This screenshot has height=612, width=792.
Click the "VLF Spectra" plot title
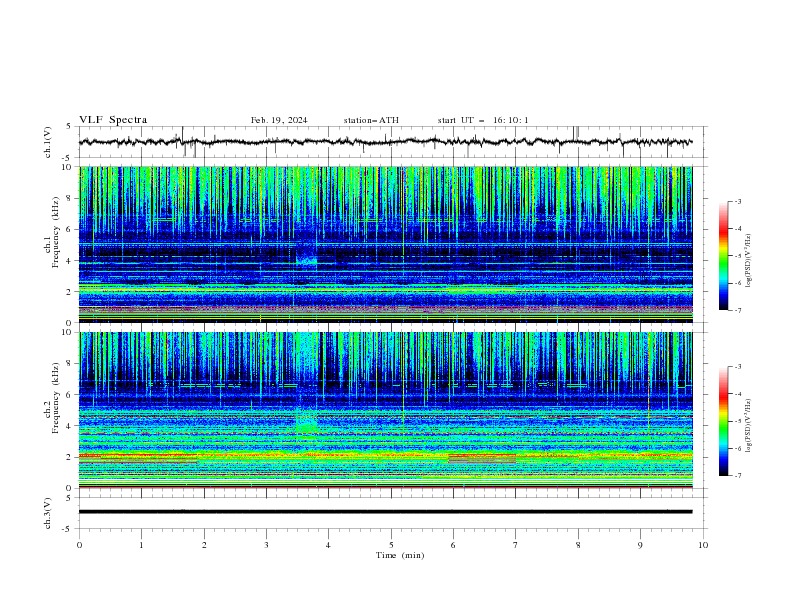113,120
